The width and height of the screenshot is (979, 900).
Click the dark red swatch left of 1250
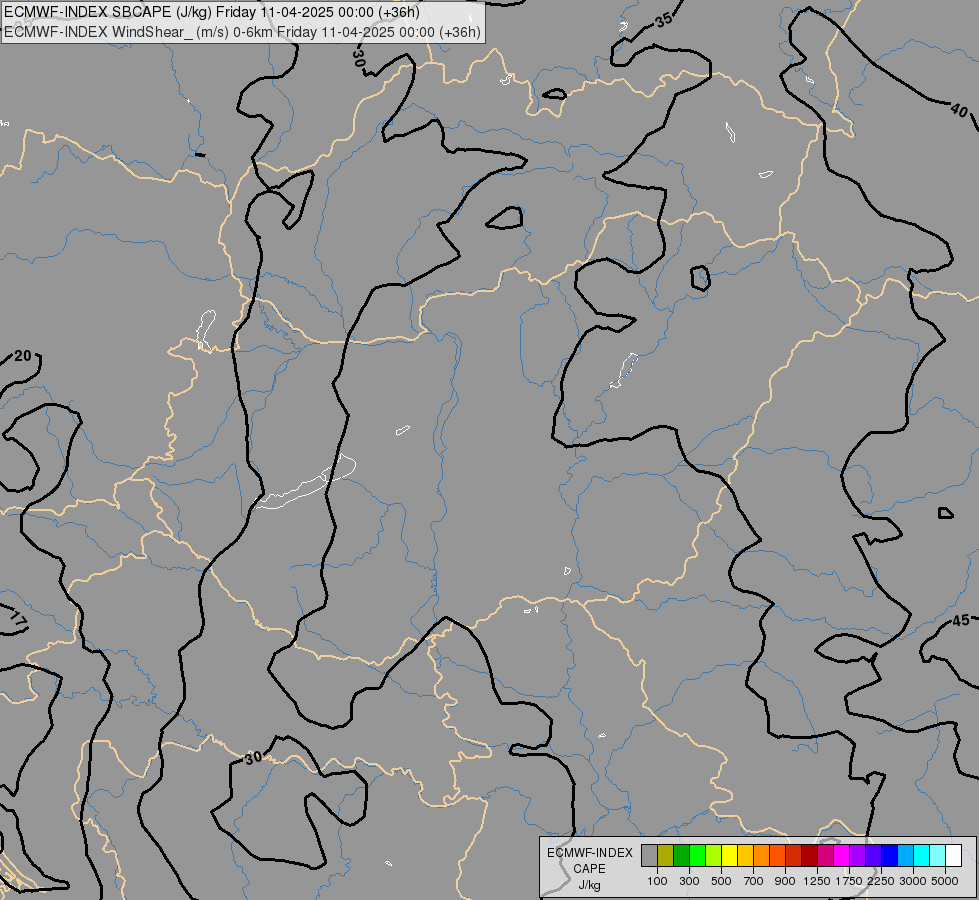(810, 856)
